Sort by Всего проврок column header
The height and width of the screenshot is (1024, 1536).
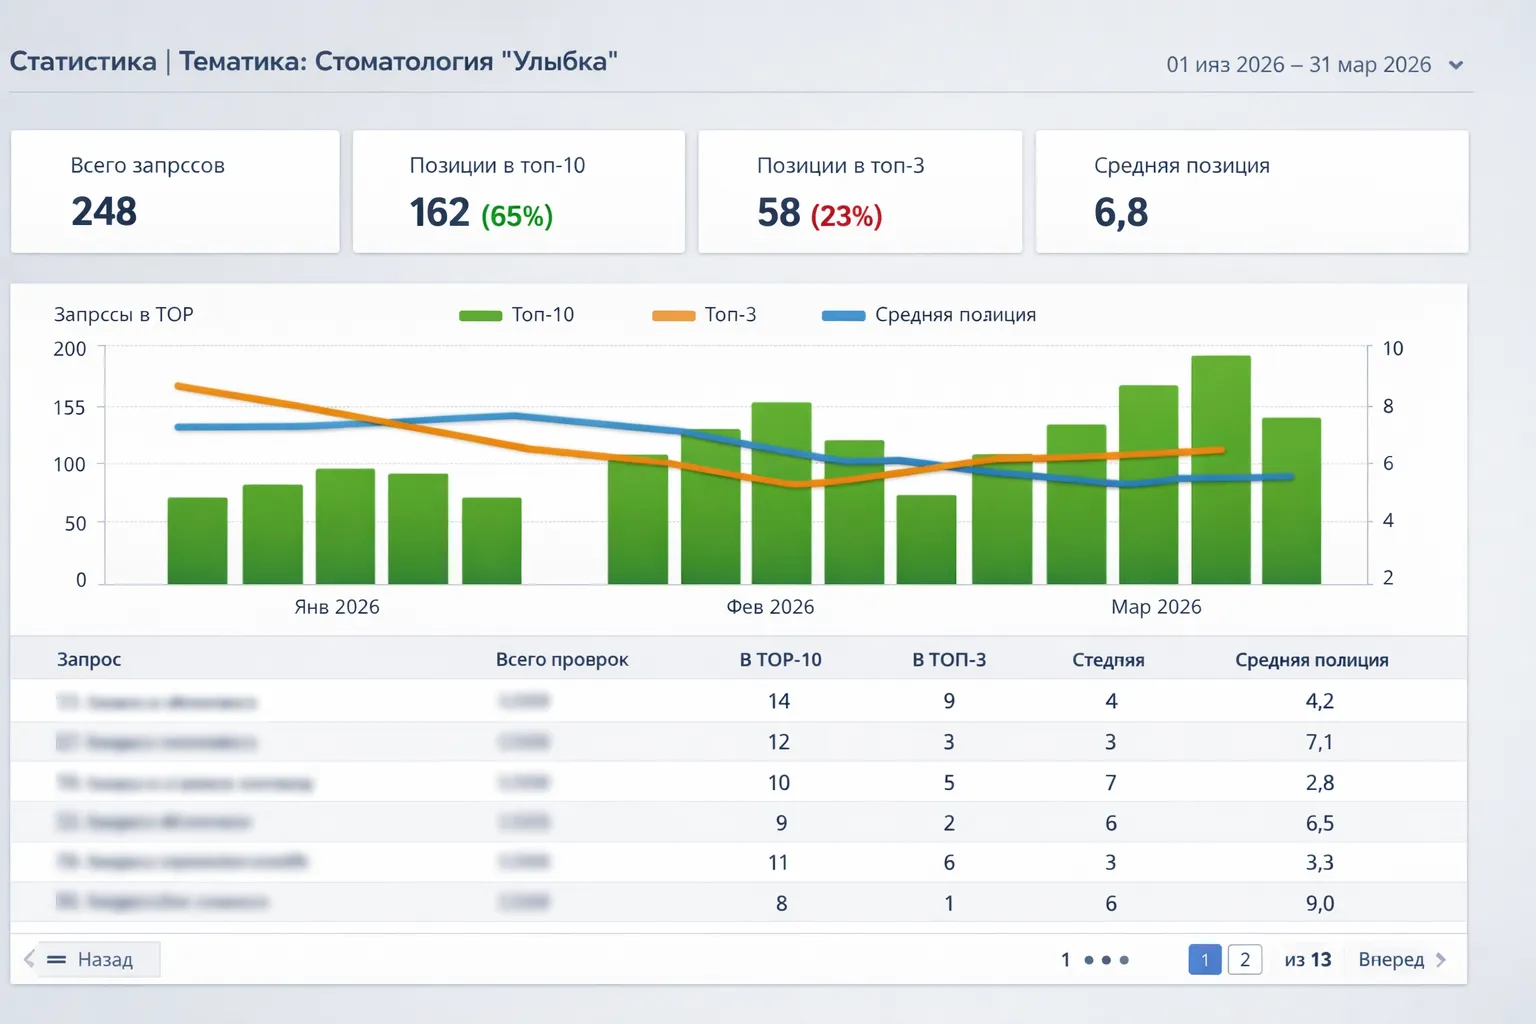[562, 660]
